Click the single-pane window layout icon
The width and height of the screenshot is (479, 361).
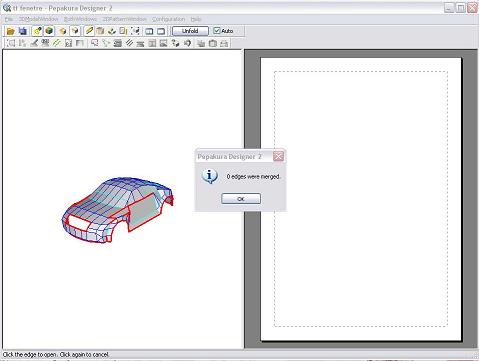(x=161, y=31)
